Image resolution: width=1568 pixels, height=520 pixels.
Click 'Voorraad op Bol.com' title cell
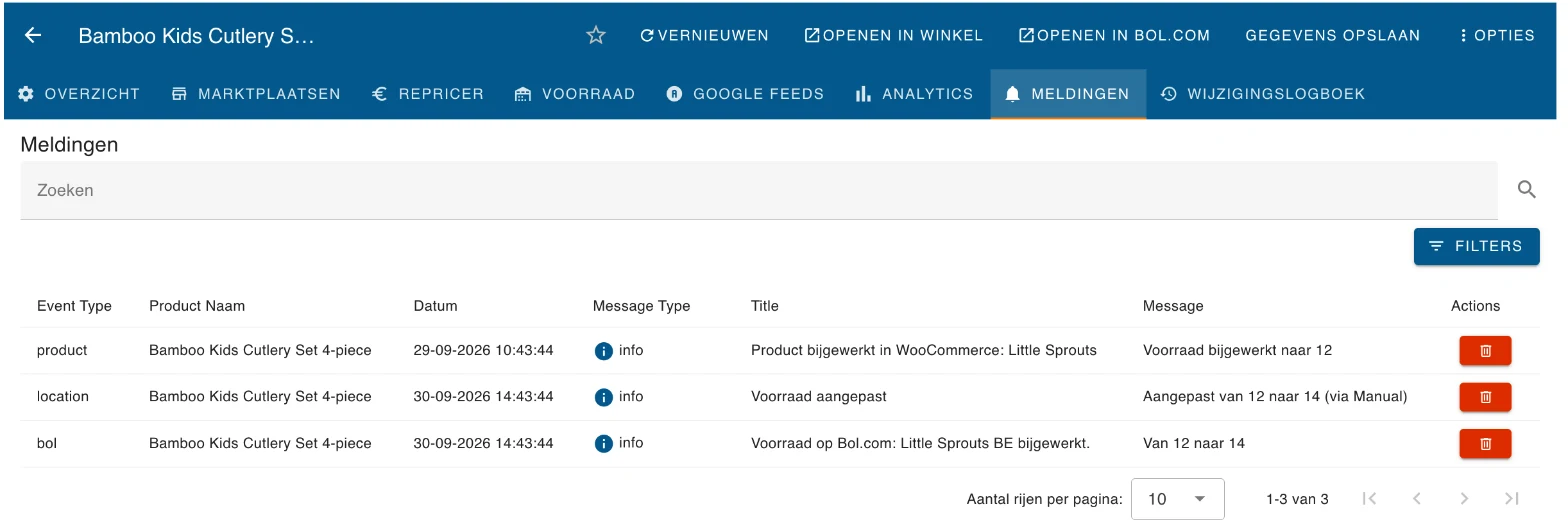(920, 443)
